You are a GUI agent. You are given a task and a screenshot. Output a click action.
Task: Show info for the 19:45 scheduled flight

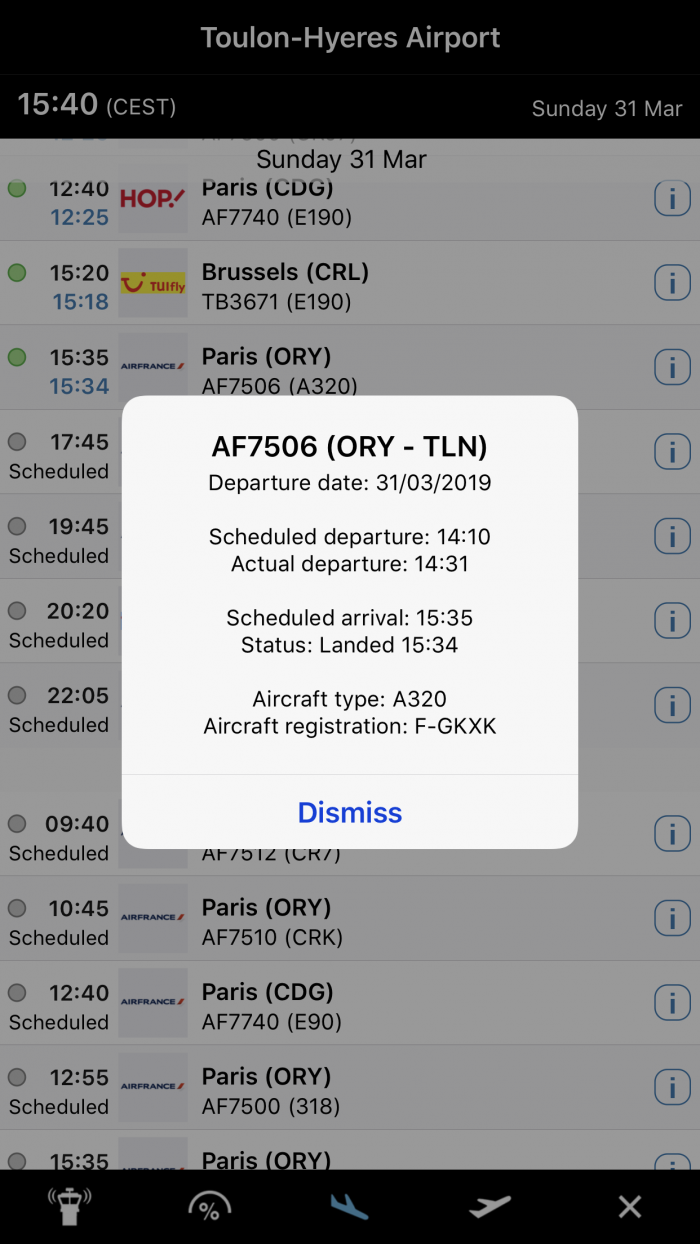[672, 537]
